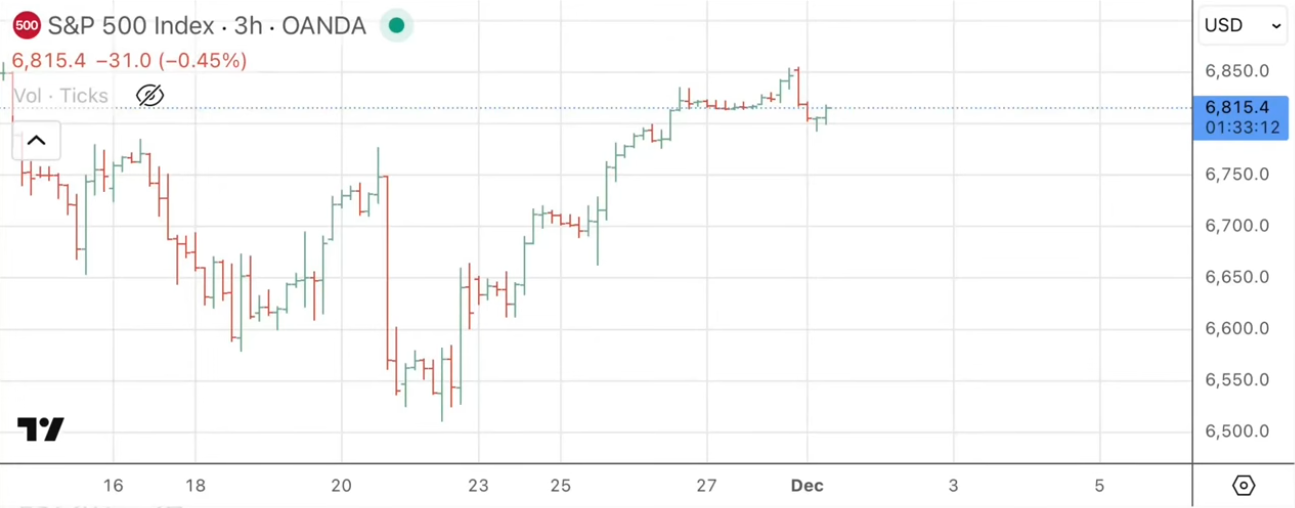Click the 20 date on time axis
Viewport: 1295px width, 508px height.
tap(342, 486)
